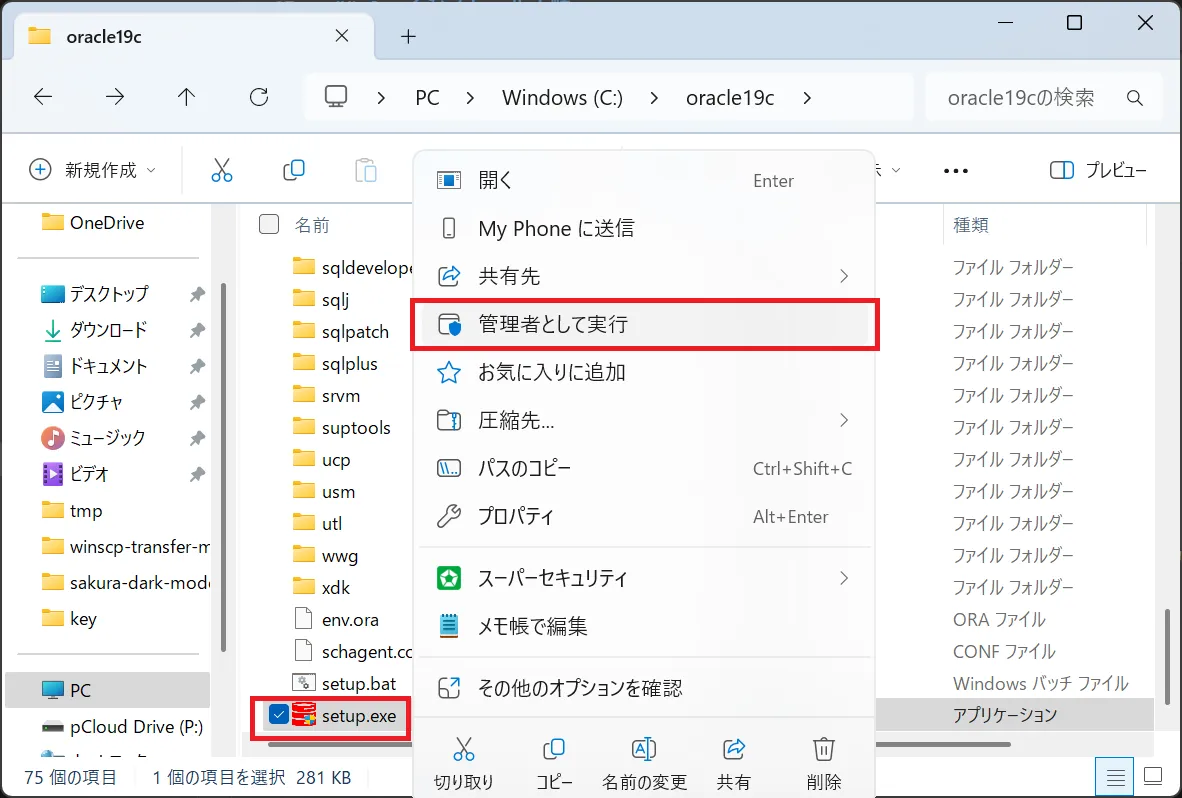
Task: Click PC breadcrumb in address bar
Action: pos(427,98)
